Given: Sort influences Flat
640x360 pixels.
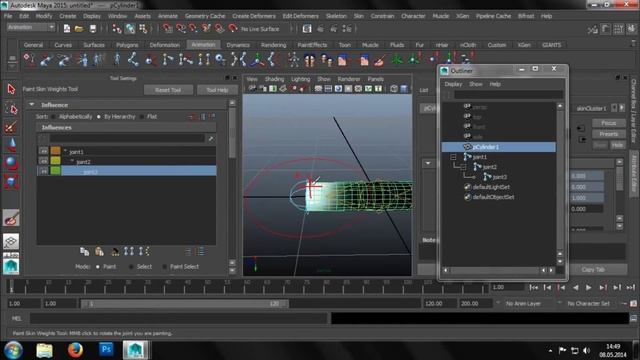Looking at the screenshot, I should click(142, 117).
